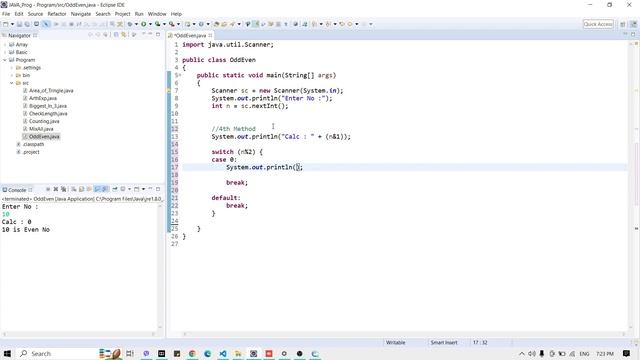This screenshot has height=360, width=640.
Task: Click 'Writable' in status bar
Action: click(396, 343)
